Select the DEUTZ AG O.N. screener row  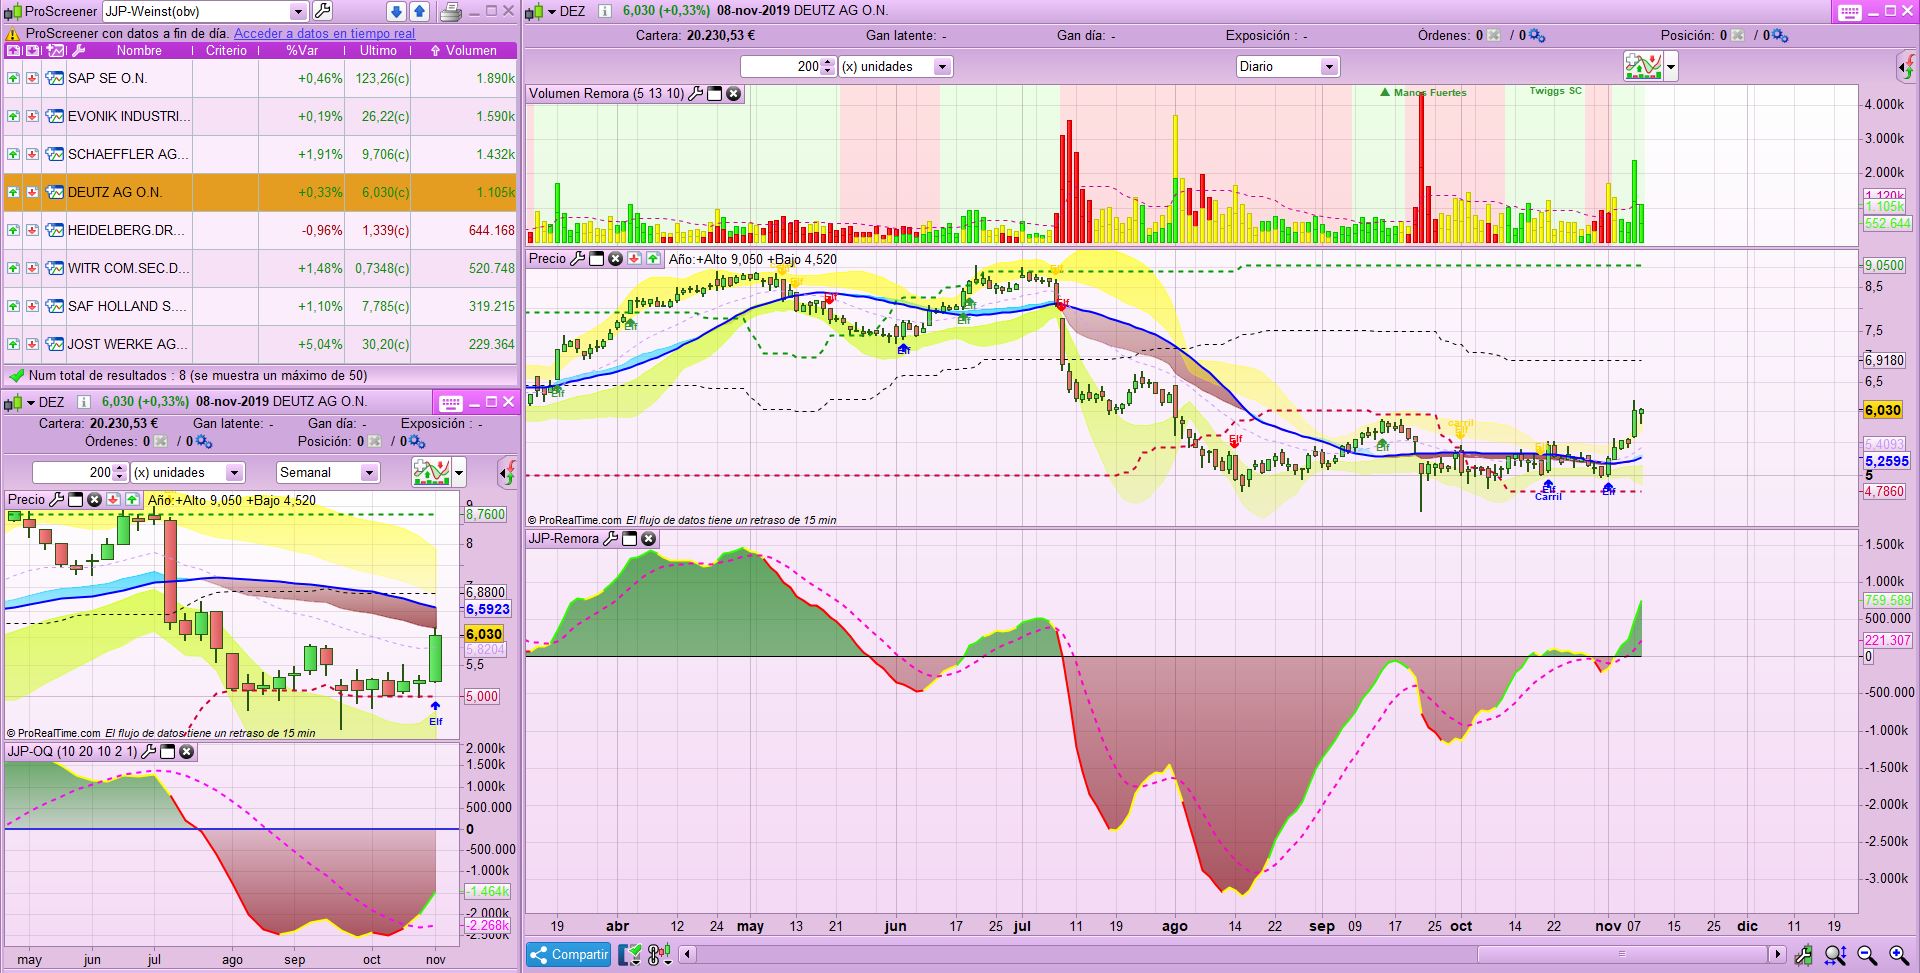pyautogui.click(x=260, y=192)
